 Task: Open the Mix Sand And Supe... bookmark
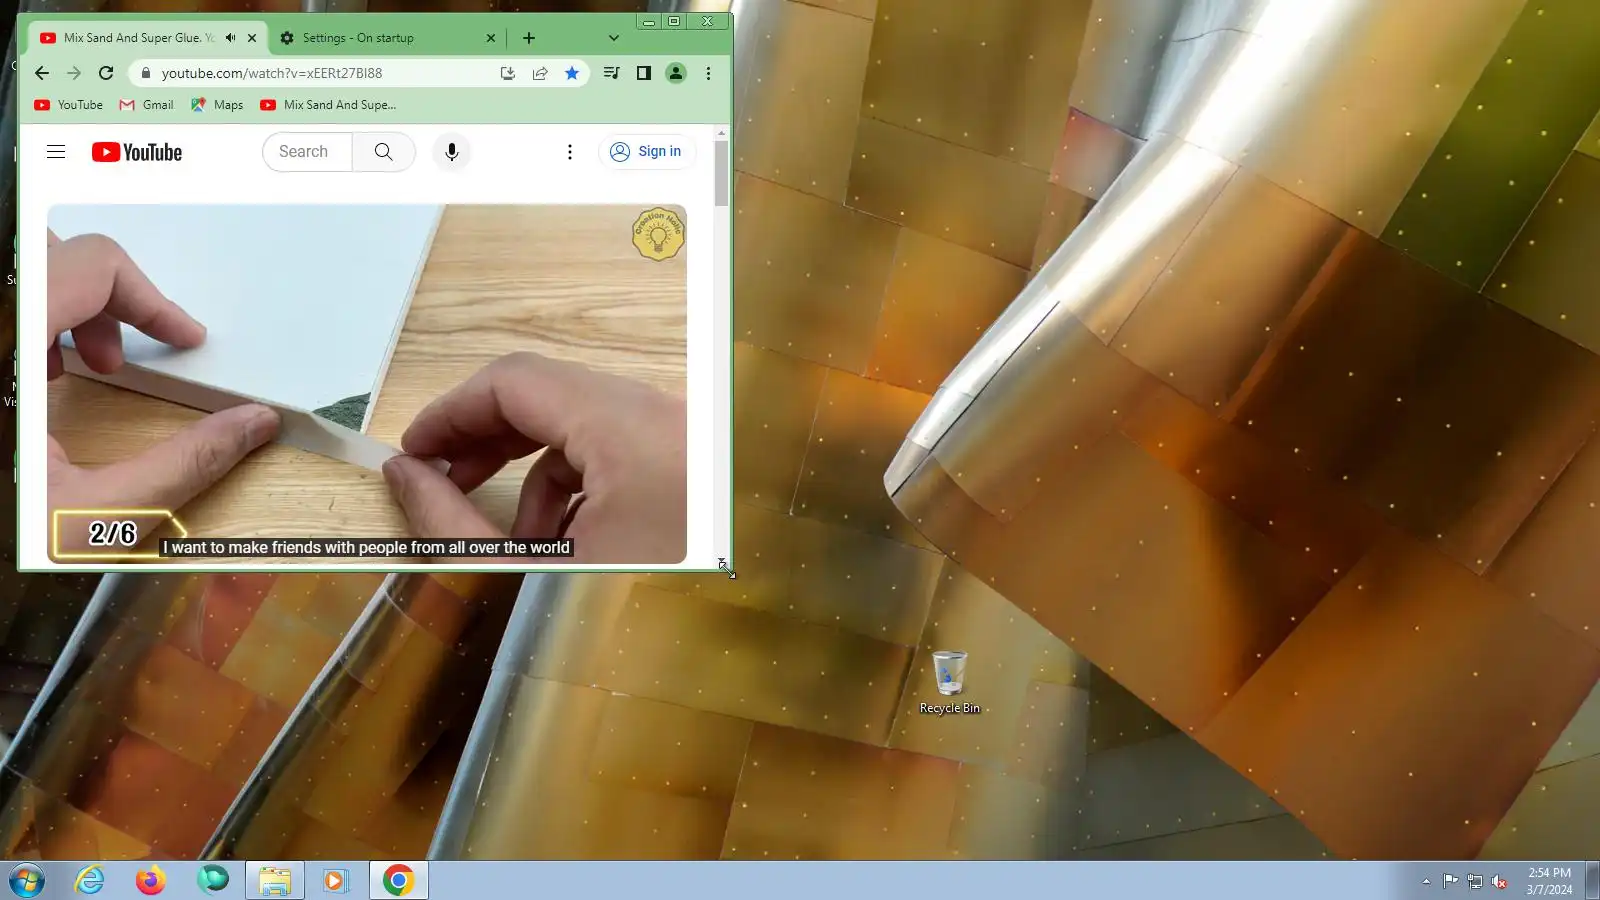328,105
